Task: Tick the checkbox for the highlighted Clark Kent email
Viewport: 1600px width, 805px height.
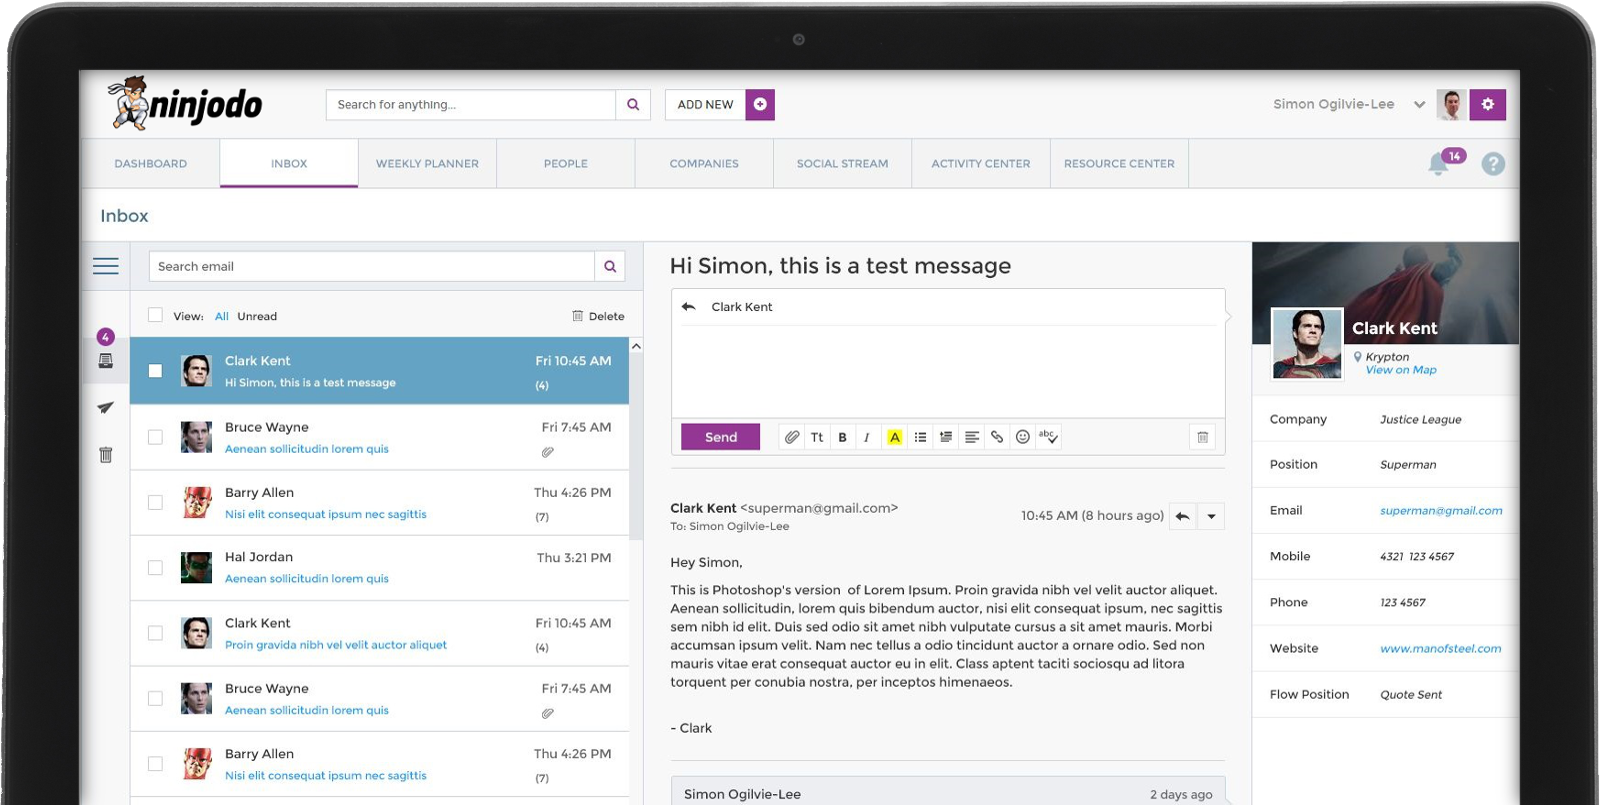Action: pos(155,371)
